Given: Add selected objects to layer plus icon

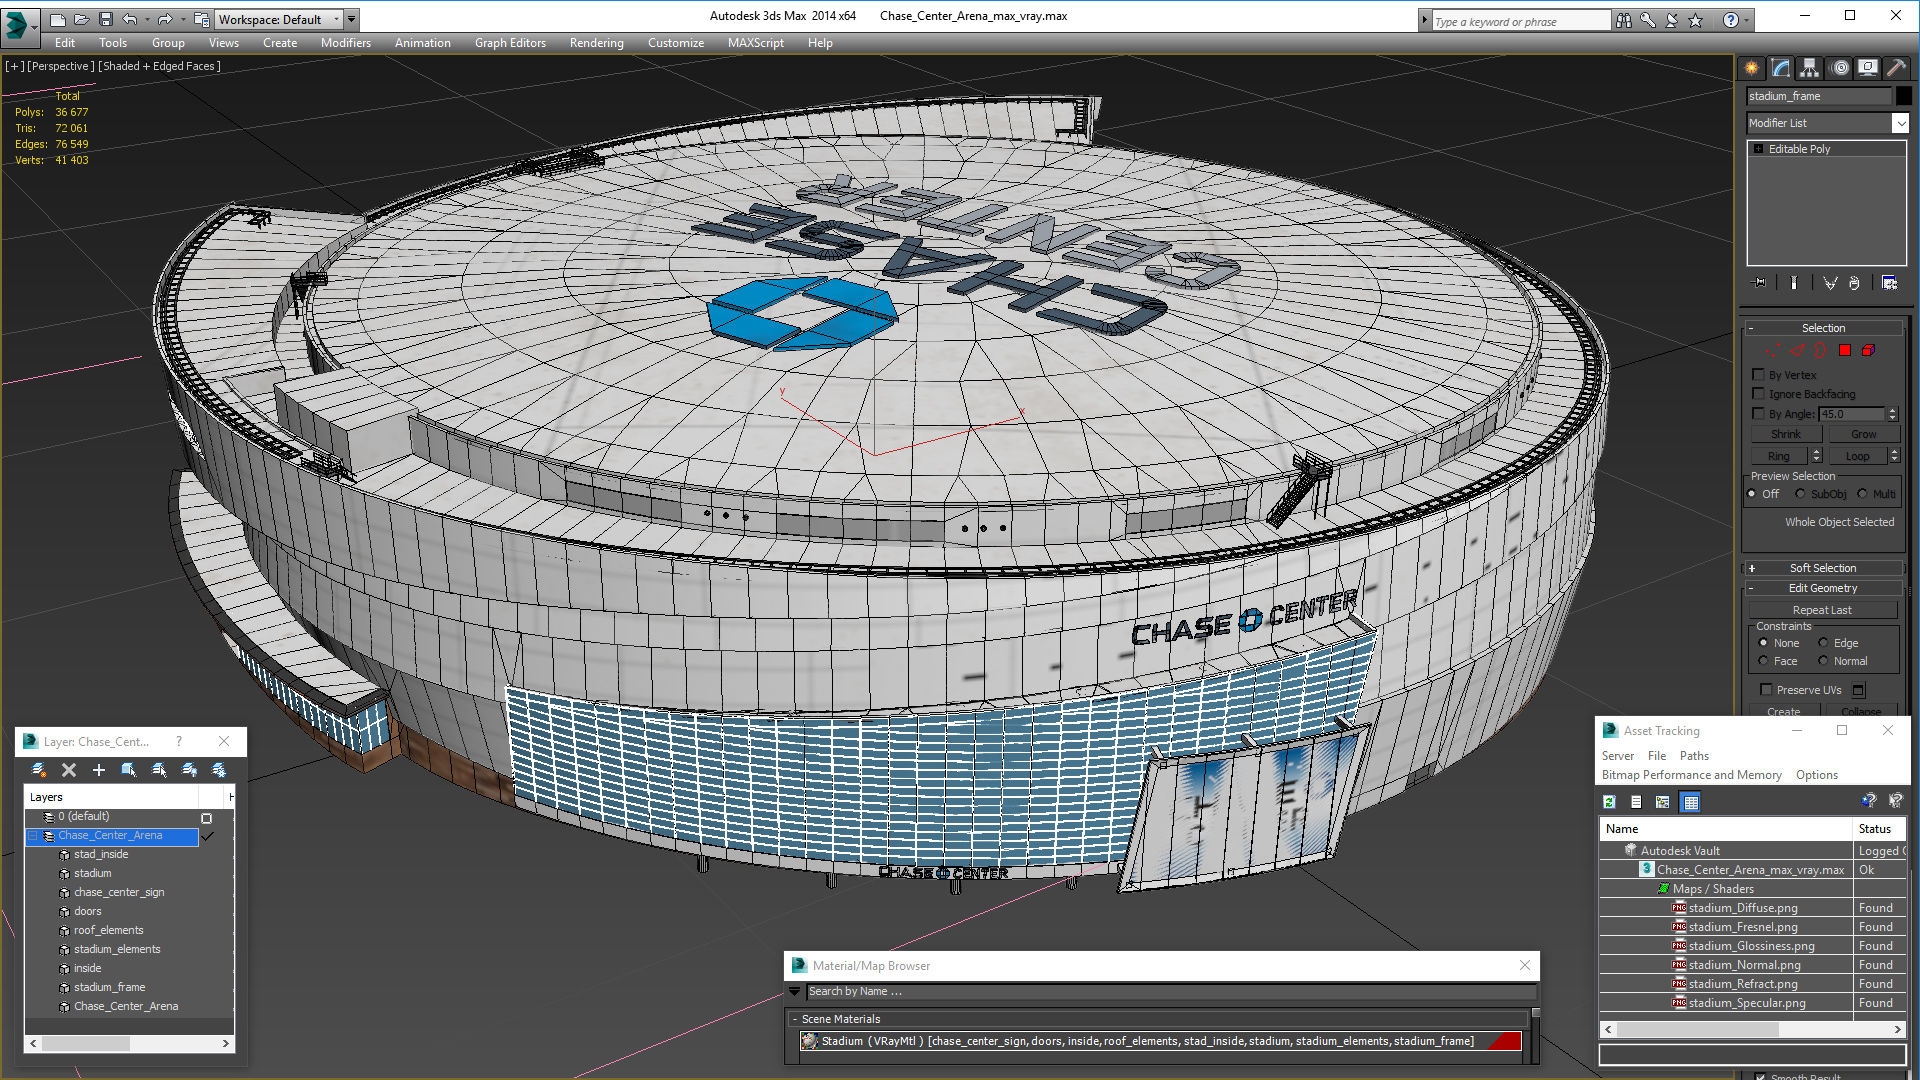Looking at the screenshot, I should coord(99,770).
